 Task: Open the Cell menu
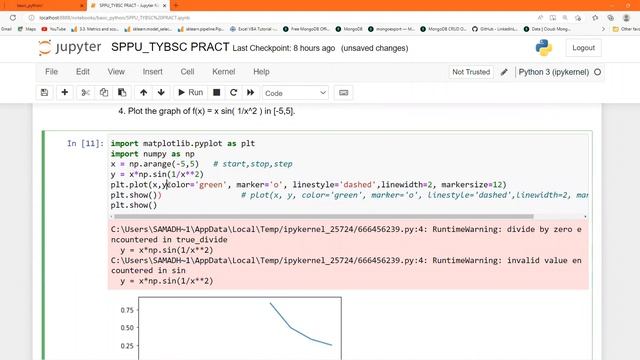pos(187,72)
